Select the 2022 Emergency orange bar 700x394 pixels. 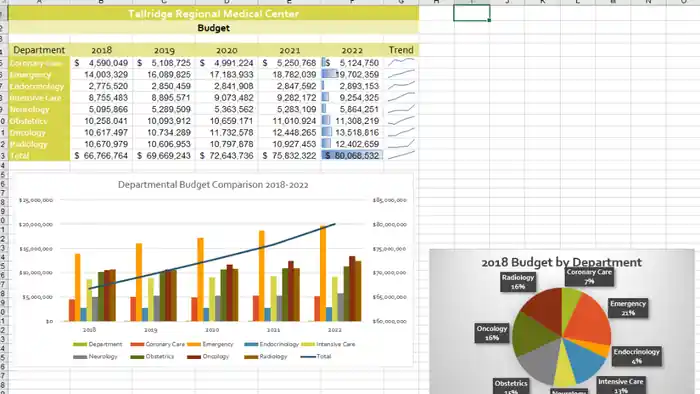click(323, 274)
